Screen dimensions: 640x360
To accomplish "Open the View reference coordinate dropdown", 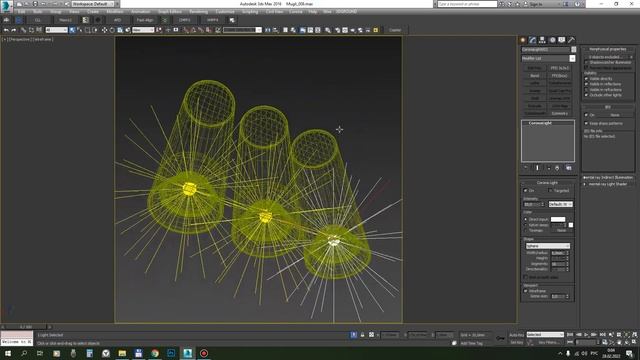I will (143, 30).
